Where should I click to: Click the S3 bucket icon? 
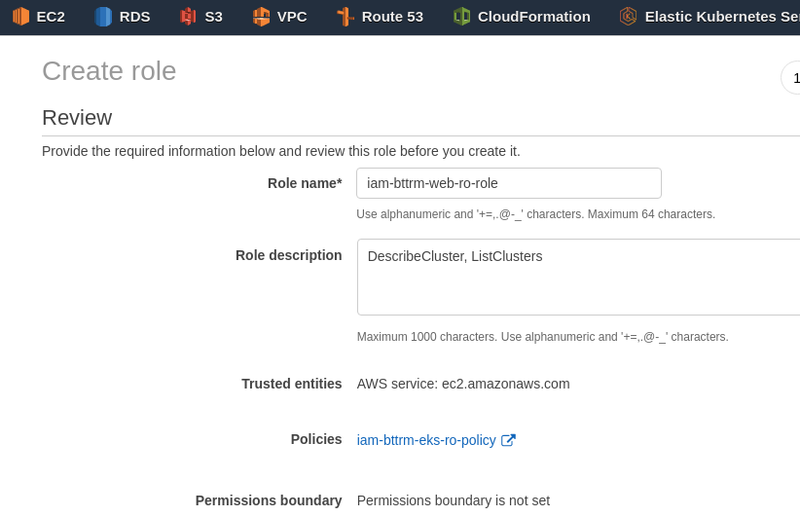tap(188, 16)
